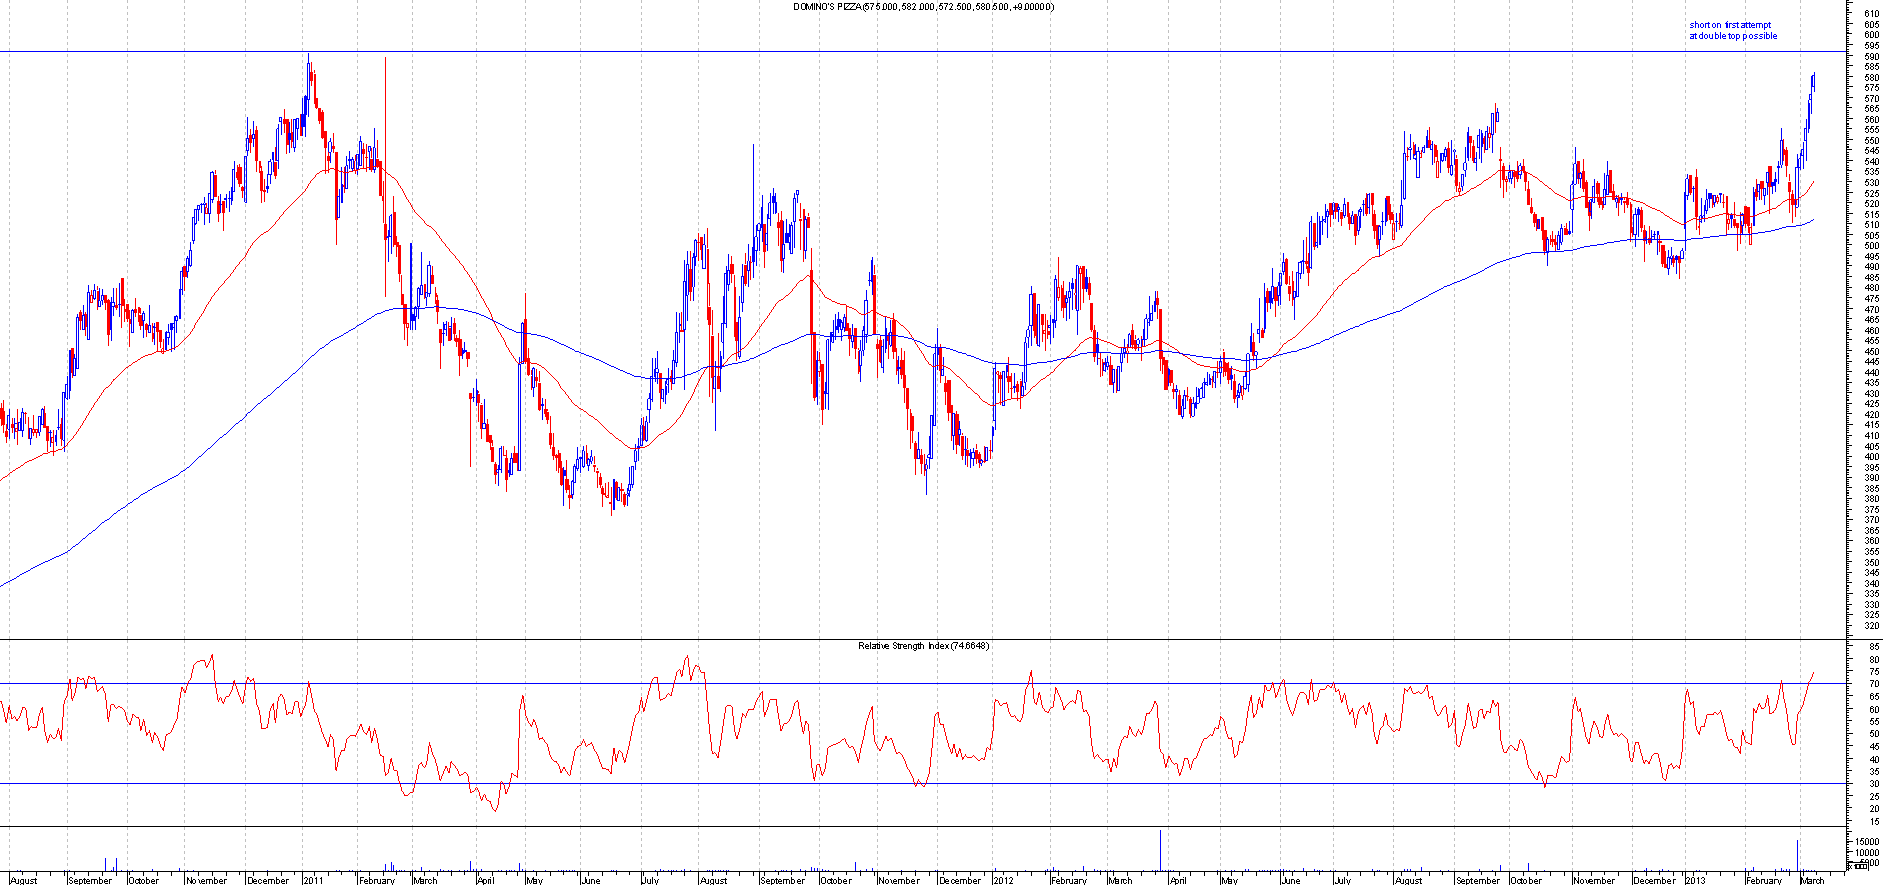Click the 500 price level on price axis
1883x885 pixels.
(x=1871, y=246)
